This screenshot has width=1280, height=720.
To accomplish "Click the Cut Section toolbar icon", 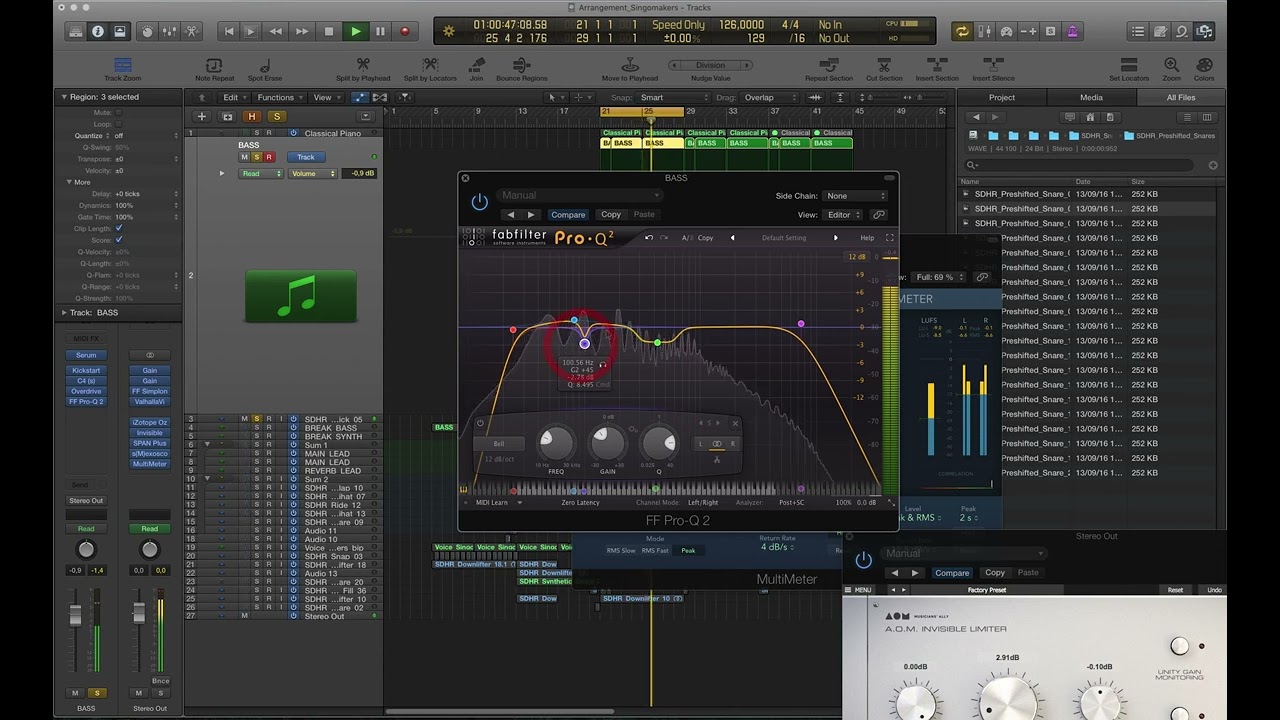I will [884, 66].
